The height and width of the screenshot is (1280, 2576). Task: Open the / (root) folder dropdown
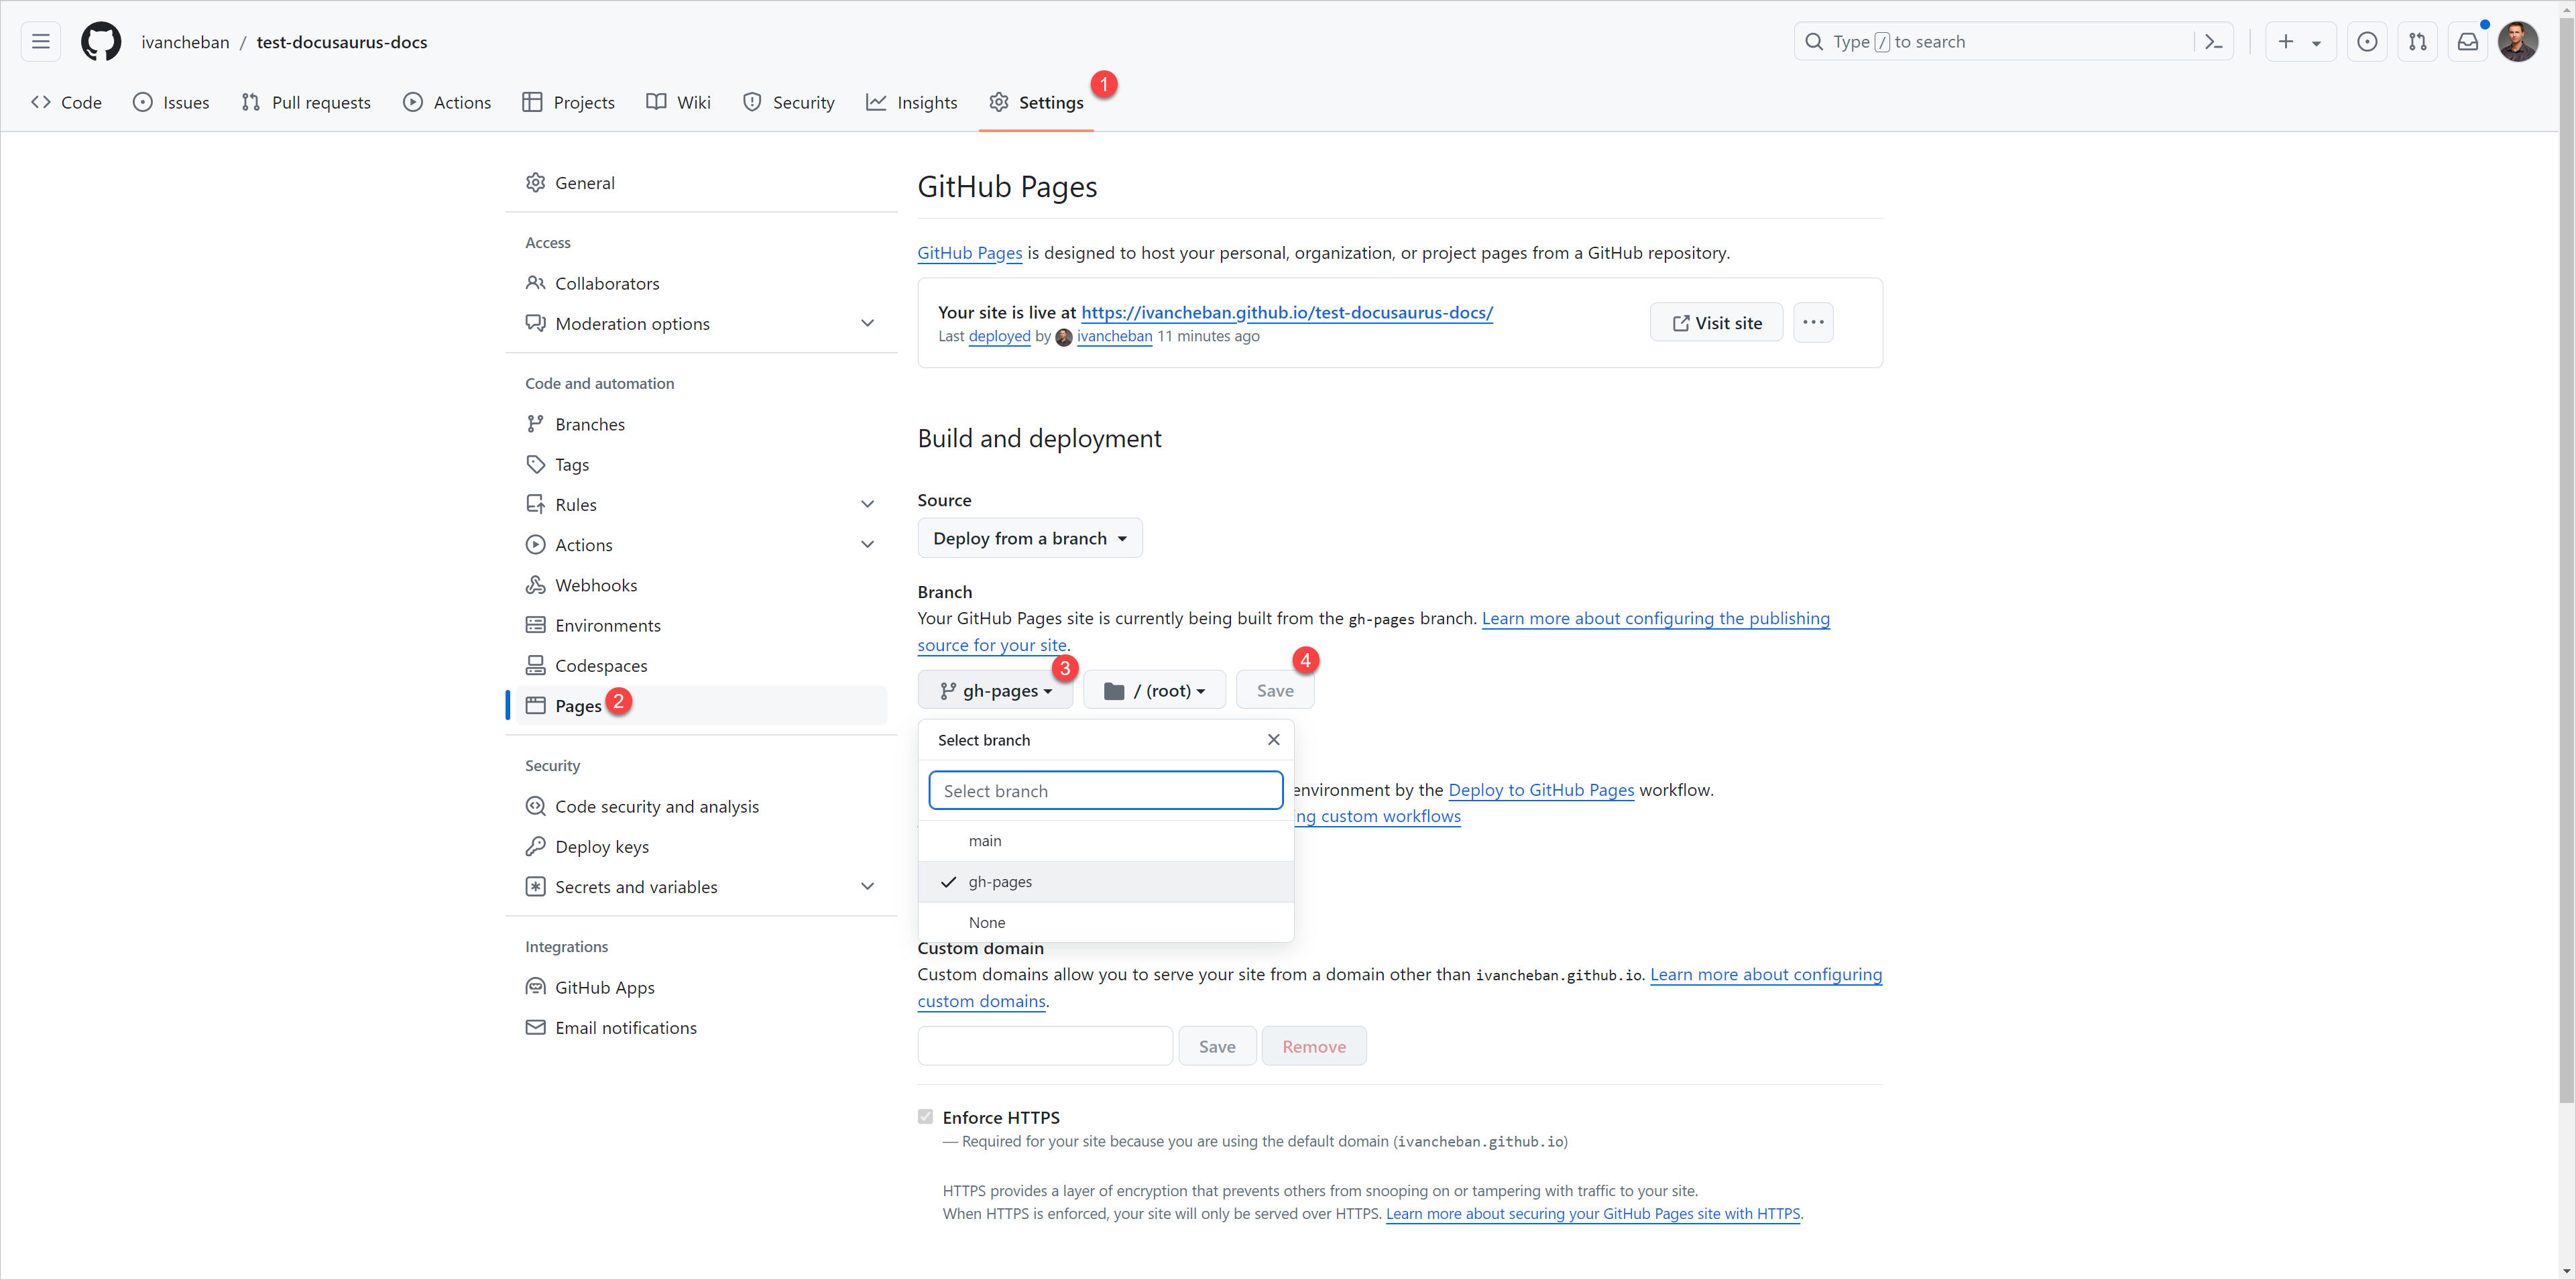pyautogui.click(x=1154, y=690)
